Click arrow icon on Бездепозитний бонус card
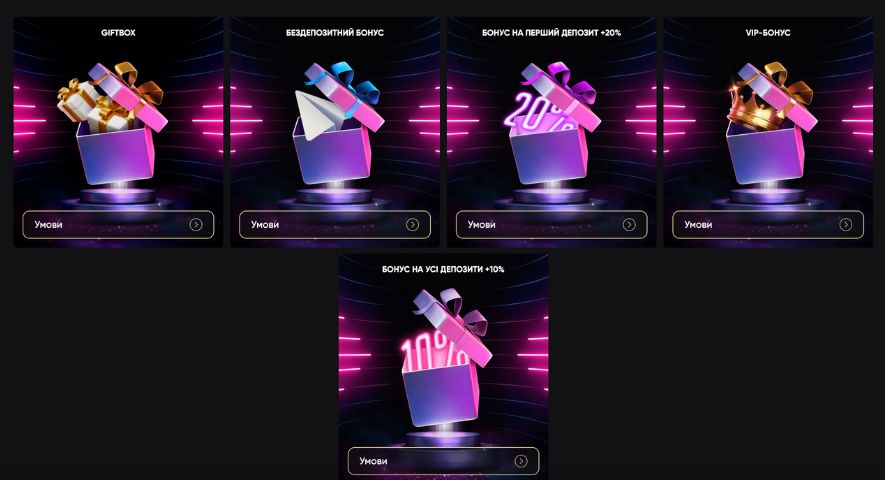Image resolution: width=885 pixels, height=480 pixels. (x=413, y=225)
